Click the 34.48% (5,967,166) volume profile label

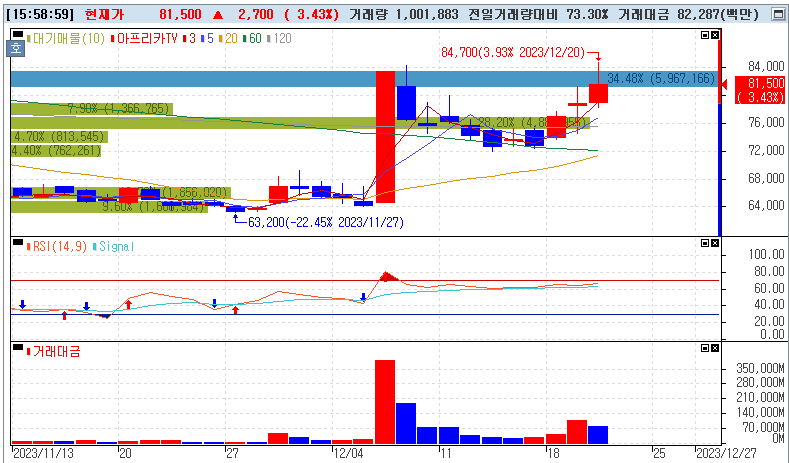(x=661, y=79)
